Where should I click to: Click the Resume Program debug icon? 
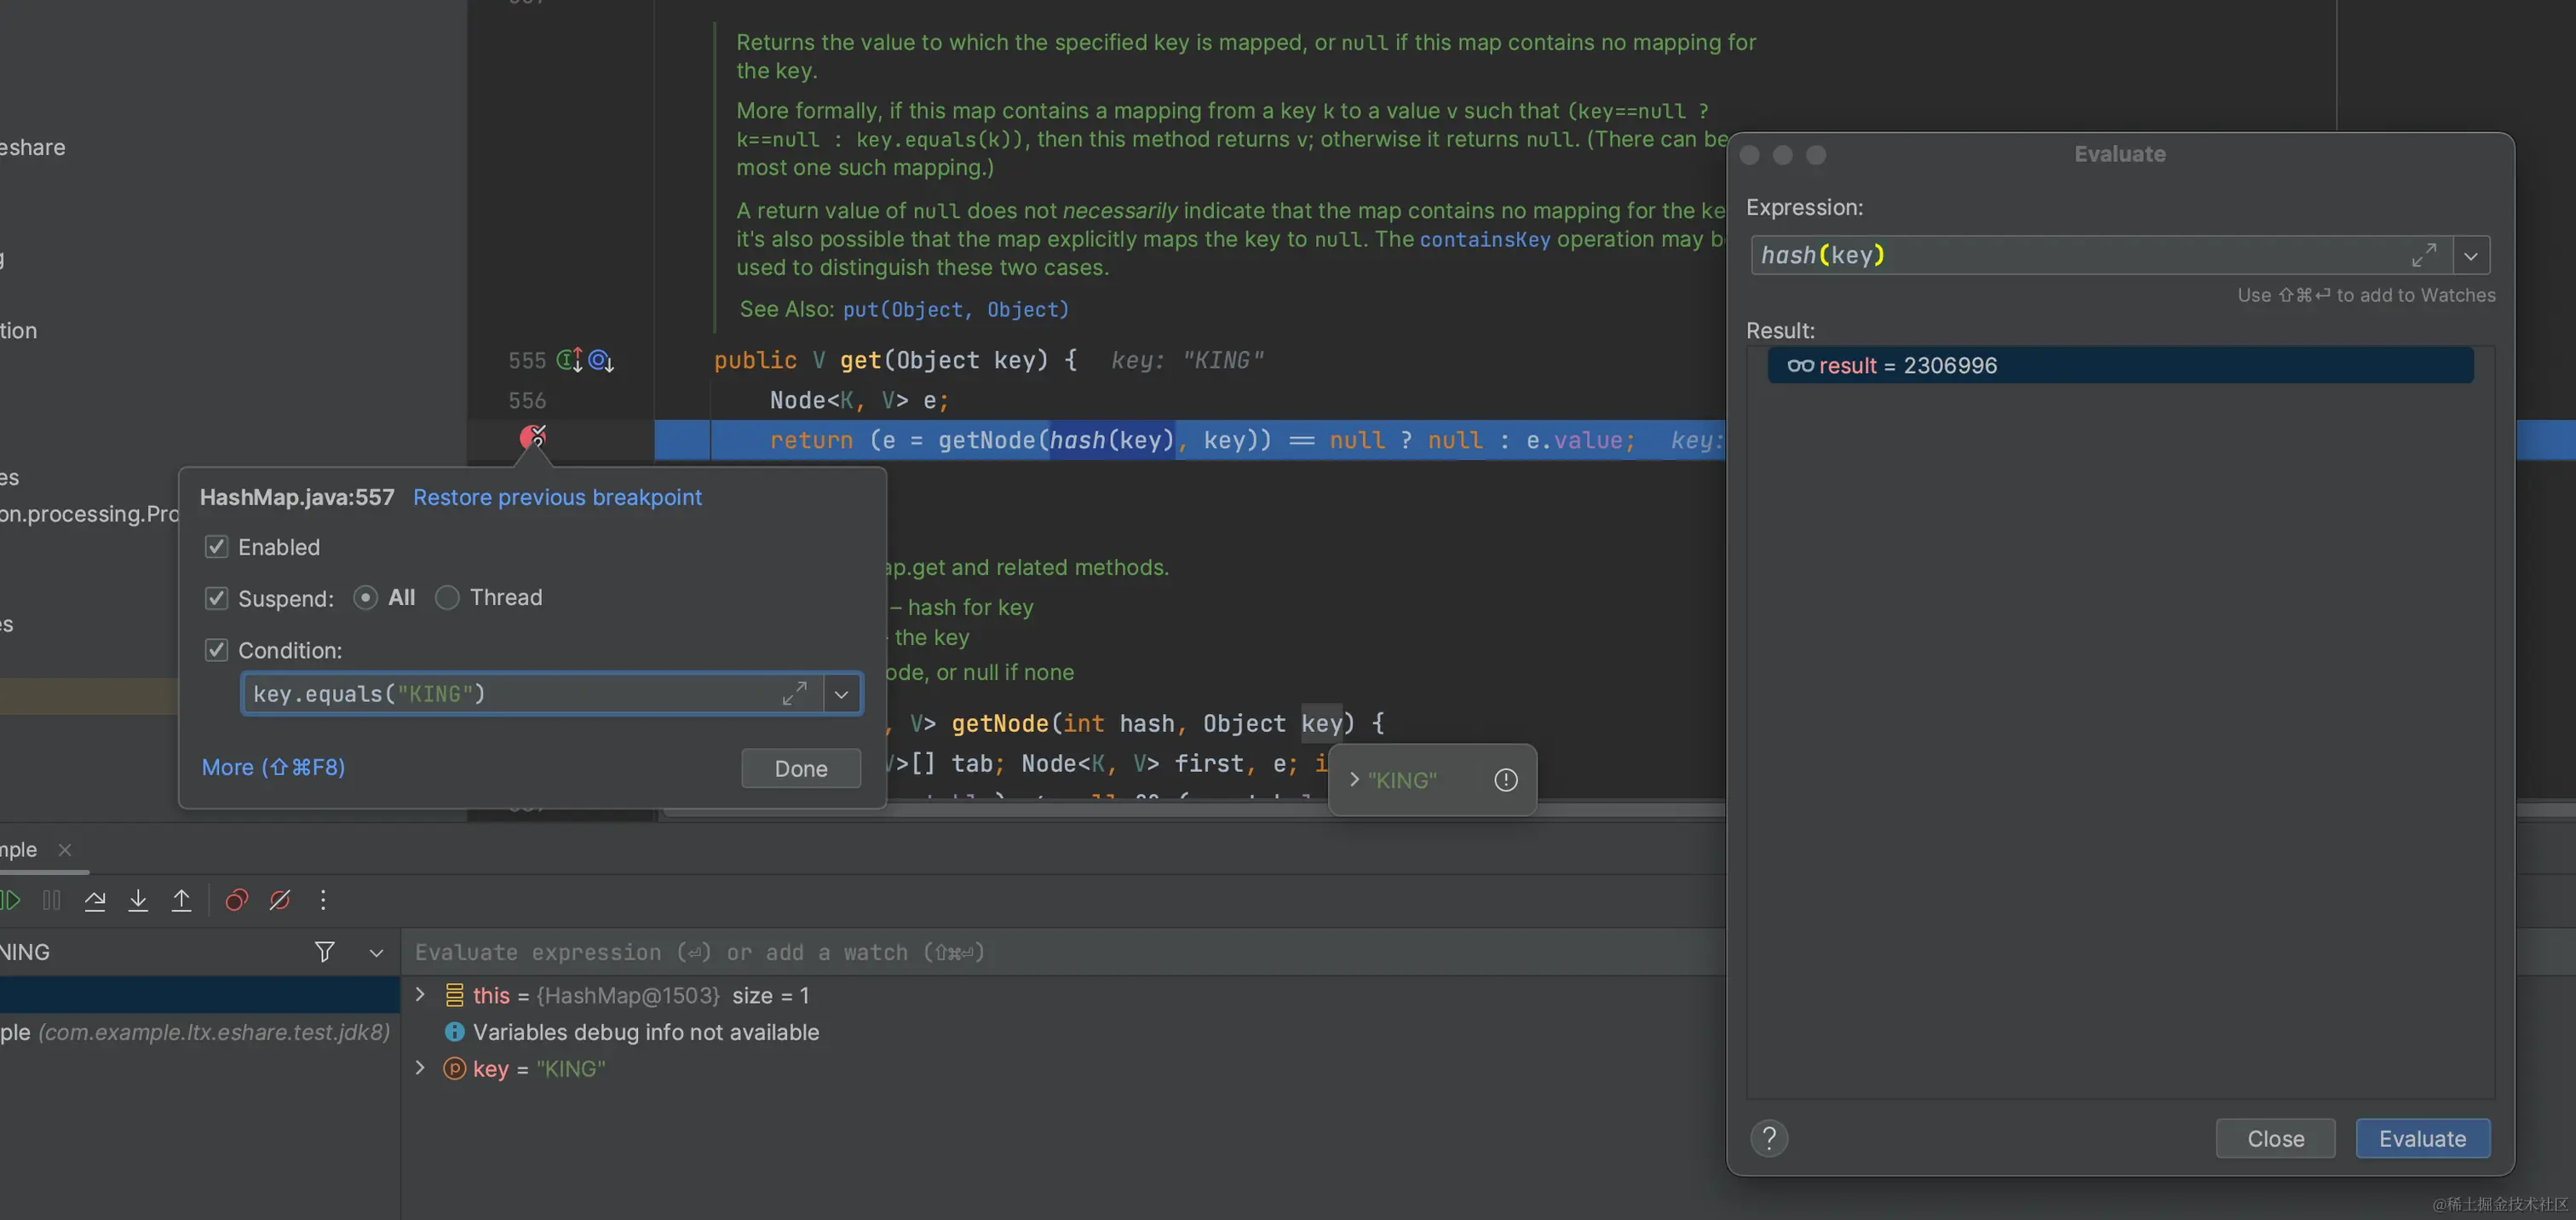tap(11, 900)
